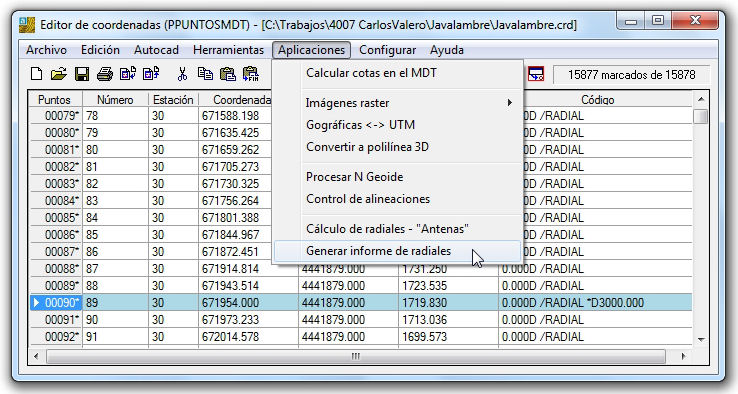This screenshot has width=738, height=394.
Task: Print using the printer icon
Action: click(x=104, y=74)
